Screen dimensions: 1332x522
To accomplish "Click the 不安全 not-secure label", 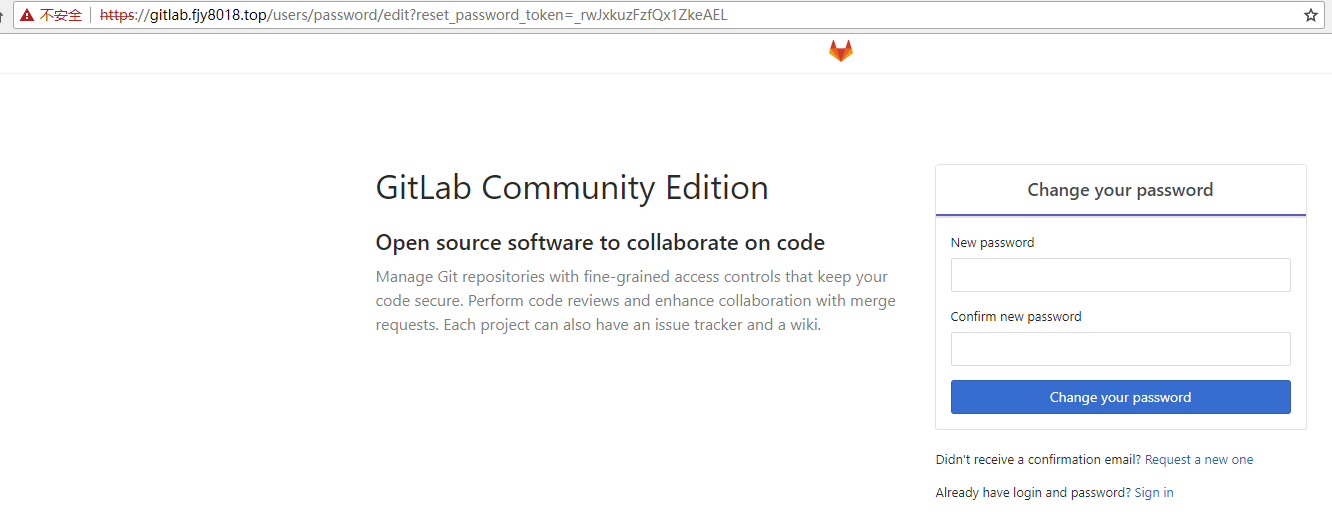I will (61, 16).
